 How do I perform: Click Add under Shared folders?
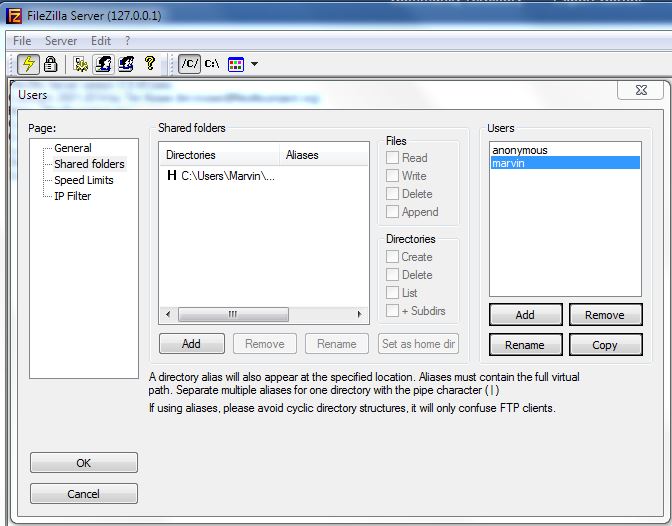click(x=192, y=344)
